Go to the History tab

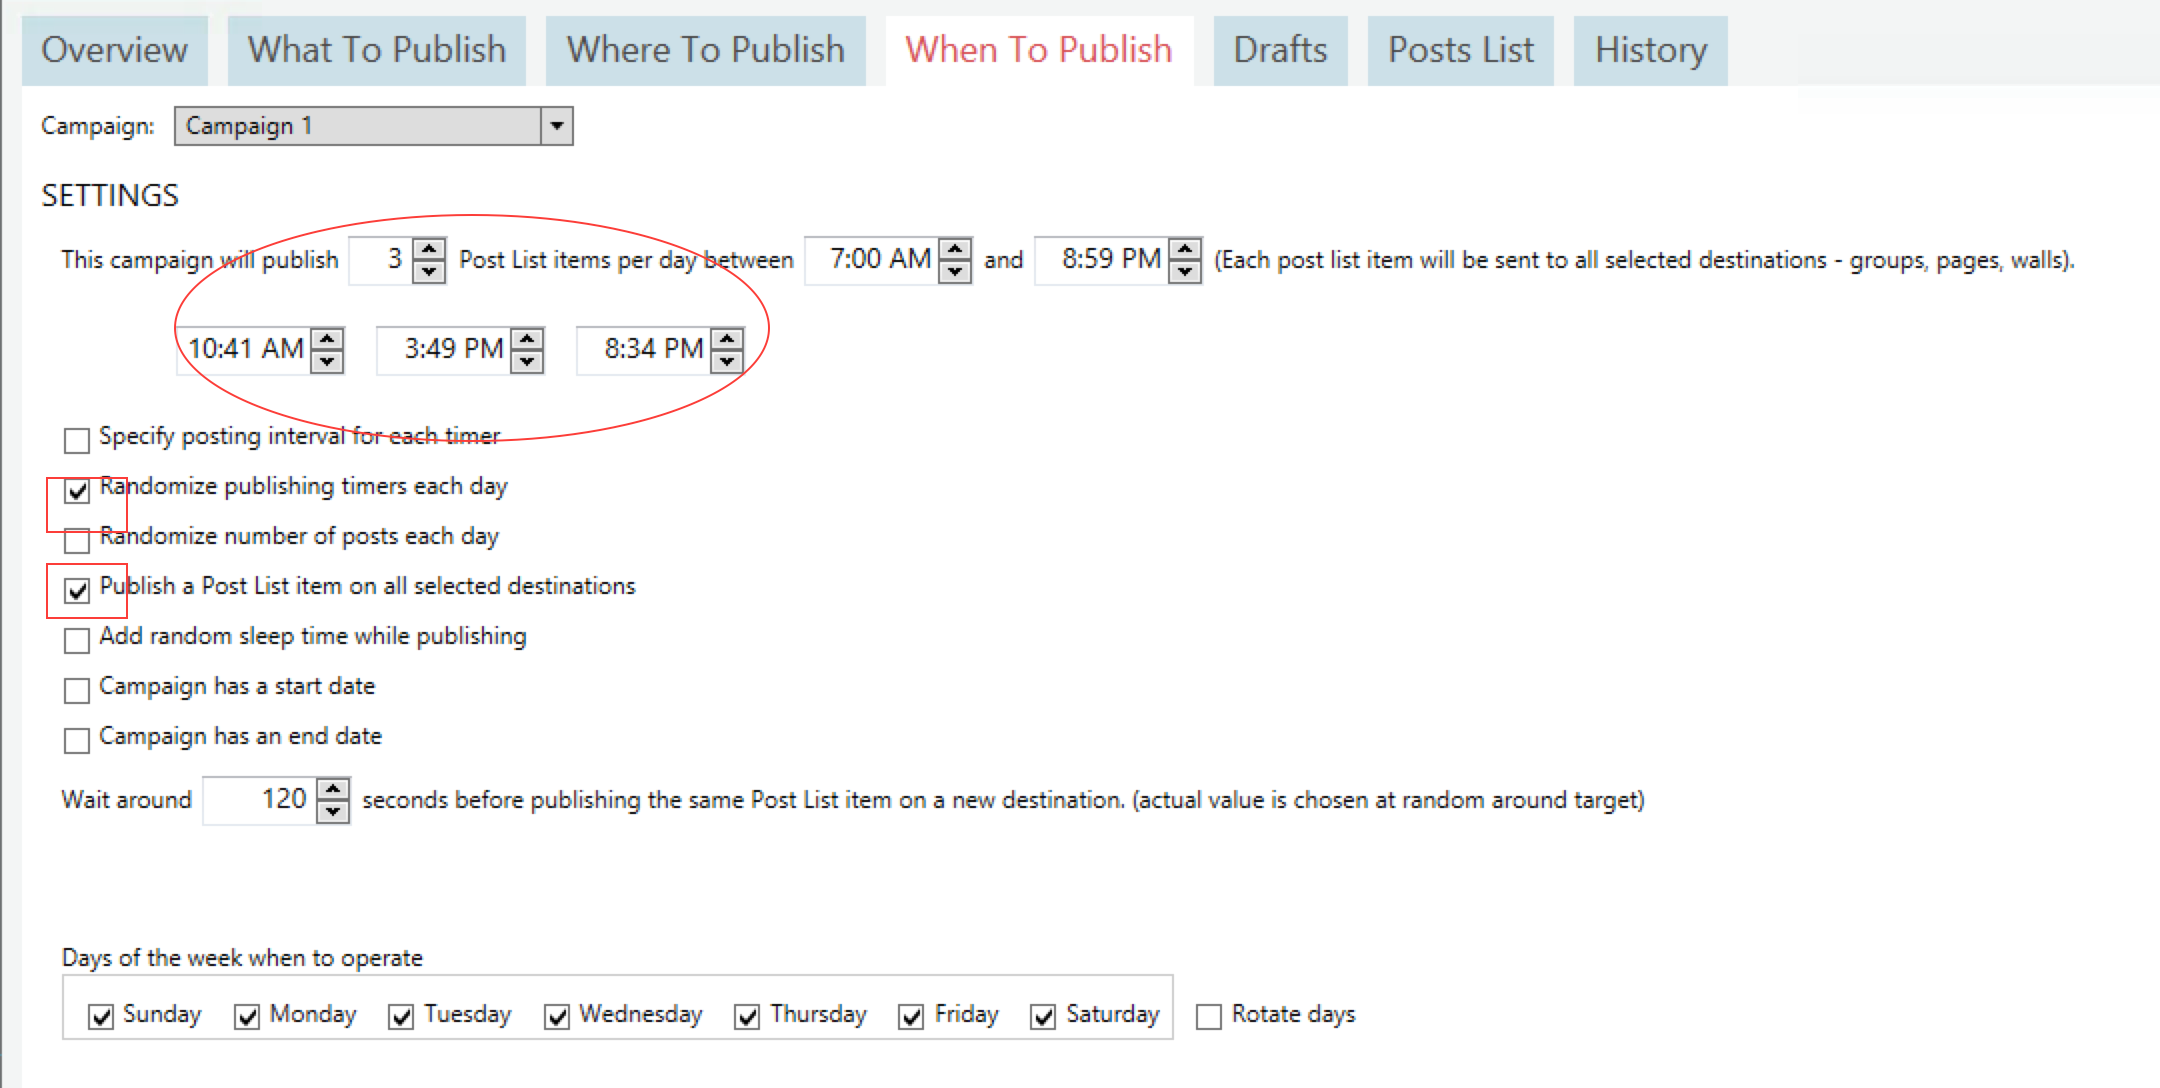1650,50
